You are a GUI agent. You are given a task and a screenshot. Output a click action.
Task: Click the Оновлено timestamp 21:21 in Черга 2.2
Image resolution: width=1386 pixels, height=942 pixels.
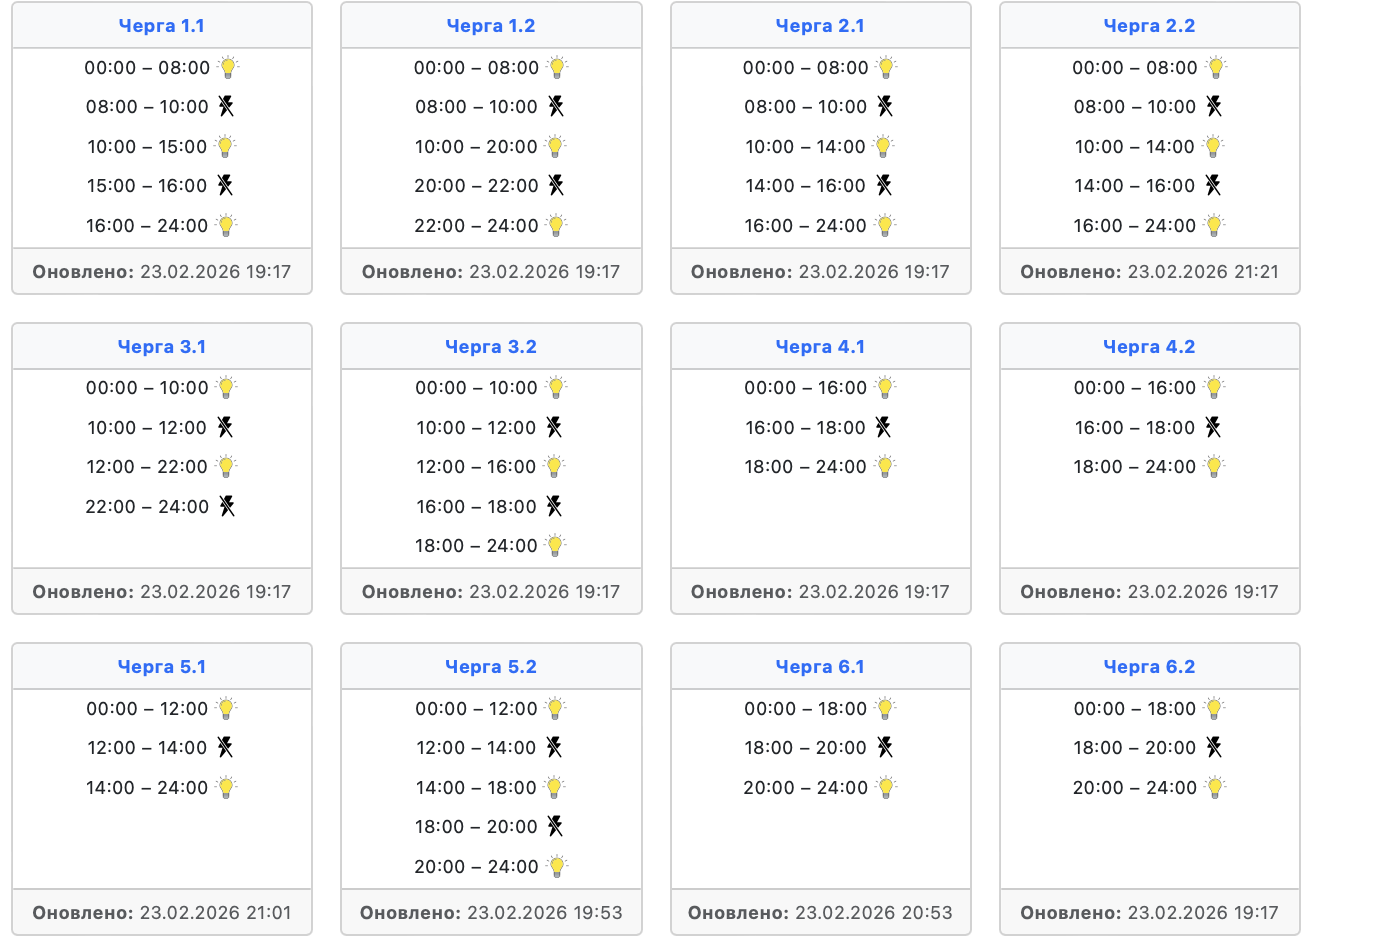[1203, 272]
